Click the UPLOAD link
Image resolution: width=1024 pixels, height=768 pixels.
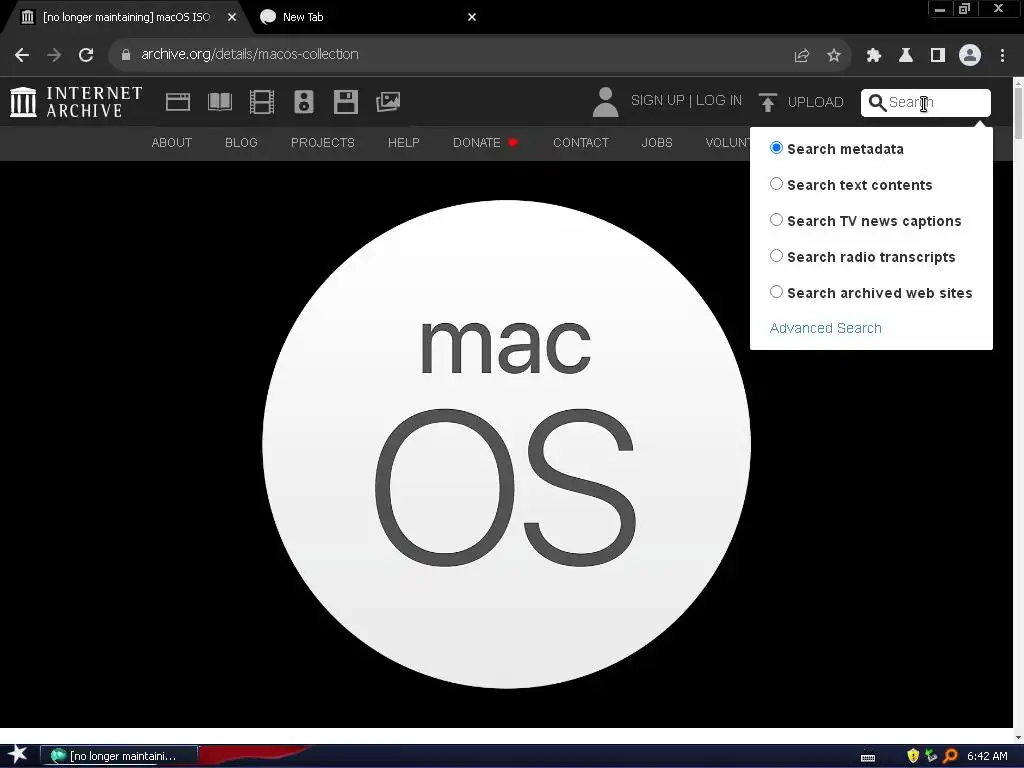point(815,102)
